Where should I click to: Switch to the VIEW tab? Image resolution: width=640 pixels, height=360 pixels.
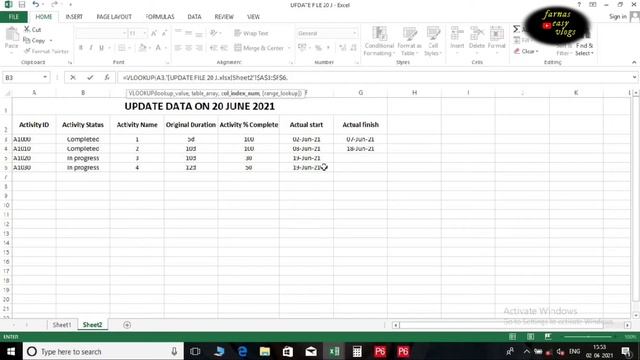(x=253, y=17)
